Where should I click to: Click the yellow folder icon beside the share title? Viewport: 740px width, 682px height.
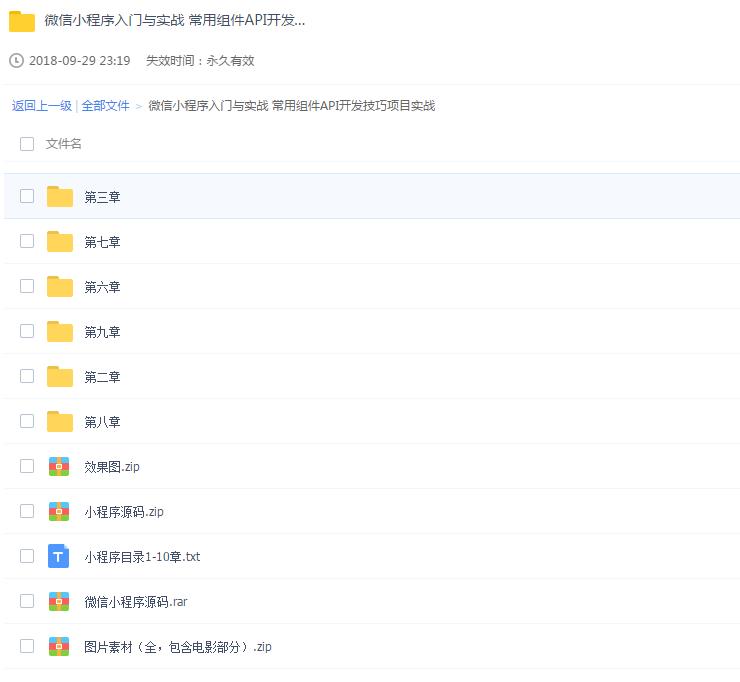click(22, 21)
